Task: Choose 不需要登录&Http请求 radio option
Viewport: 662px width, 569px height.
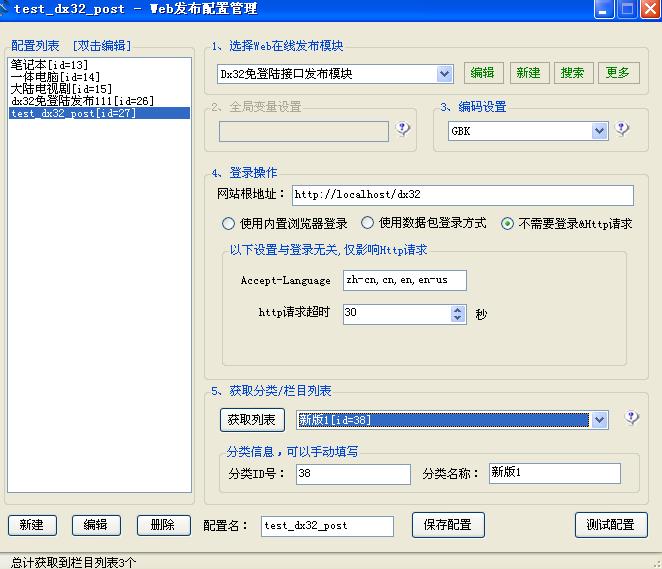Action: click(508, 224)
